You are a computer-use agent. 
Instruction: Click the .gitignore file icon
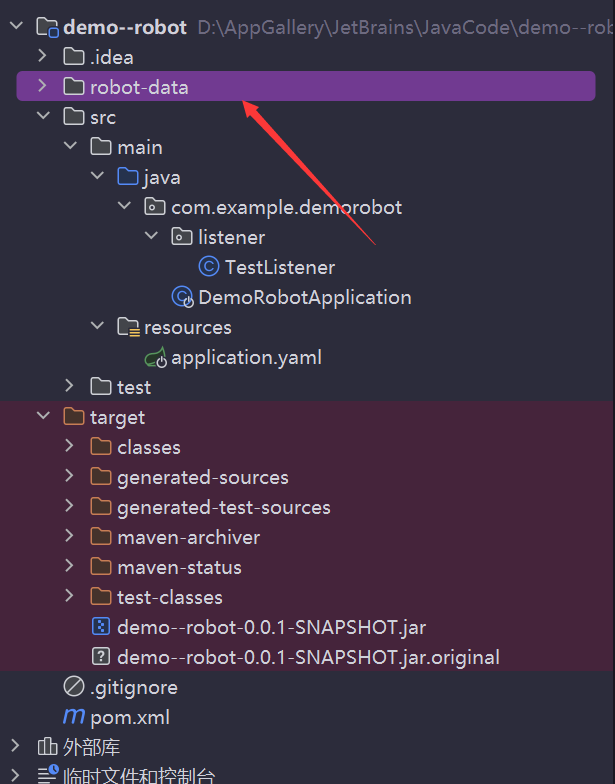[x=74, y=687]
